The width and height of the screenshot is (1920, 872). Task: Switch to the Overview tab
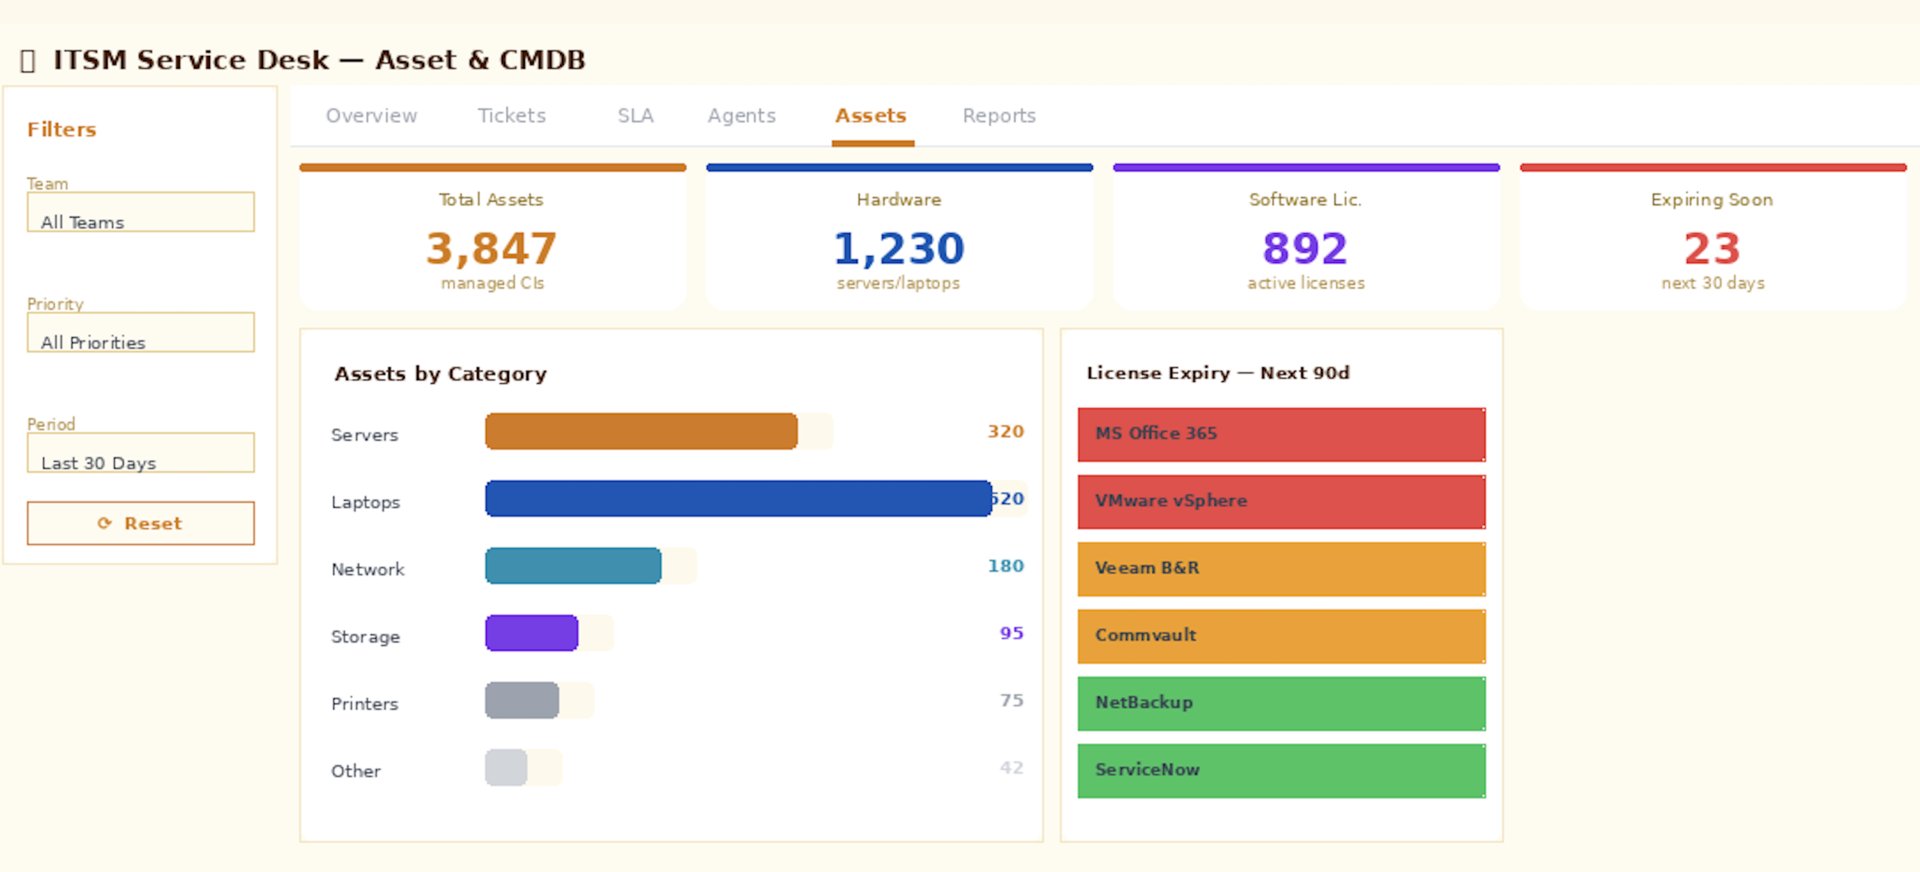(x=371, y=116)
